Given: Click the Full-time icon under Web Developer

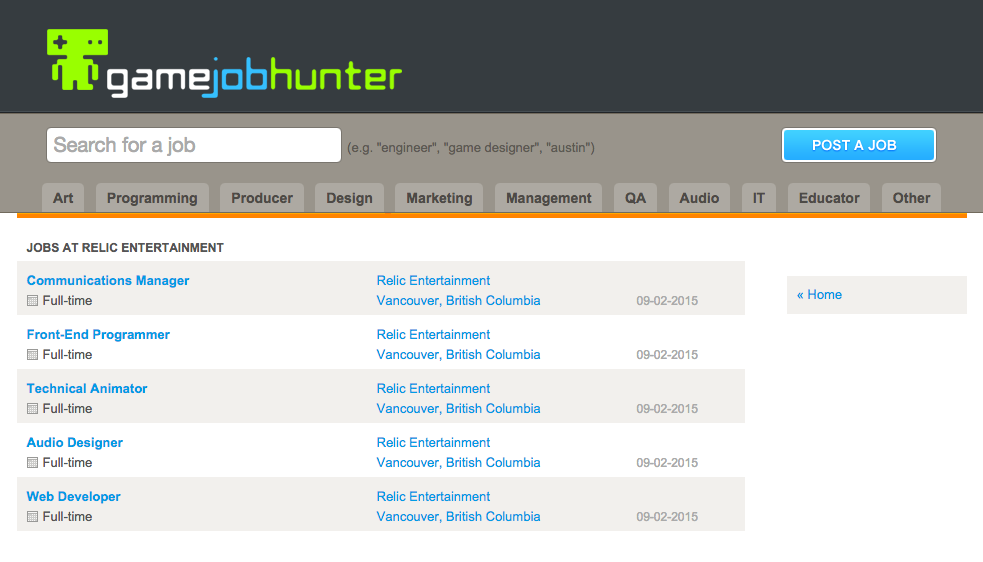Looking at the screenshot, I should (32, 517).
